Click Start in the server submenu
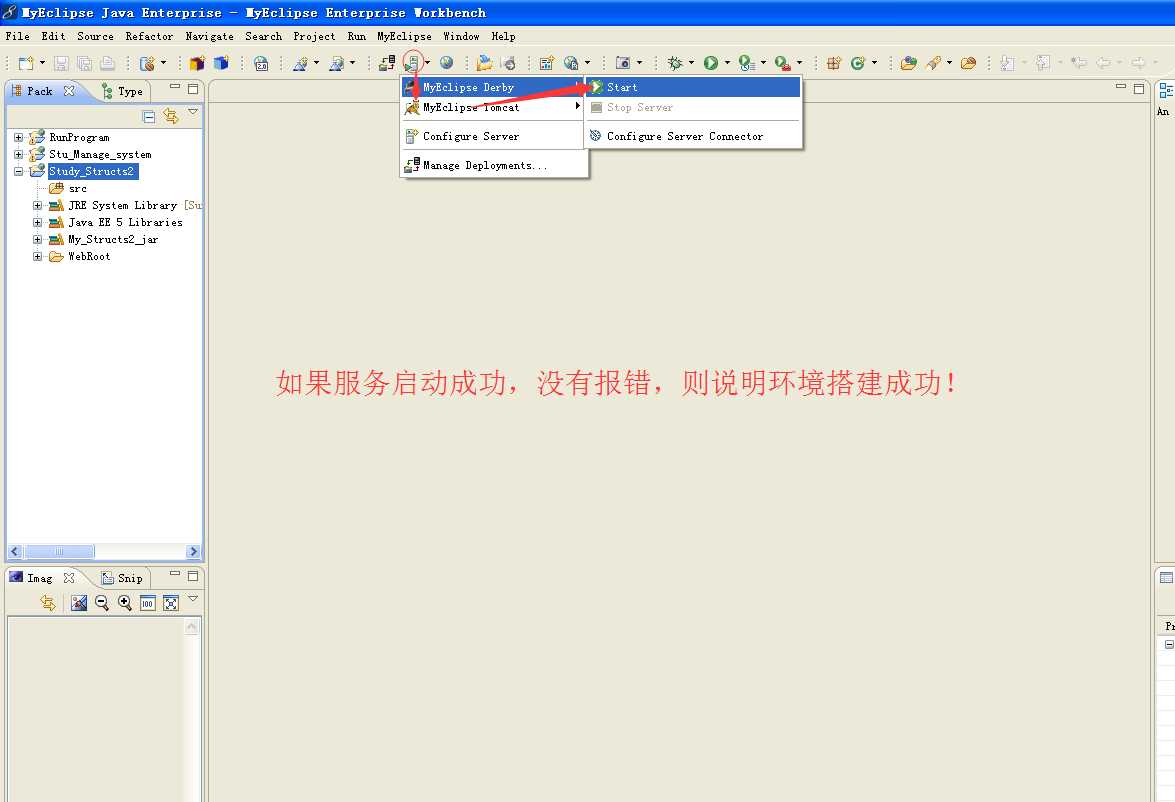Image resolution: width=1175 pixels, height=802 pixels. 693,87
